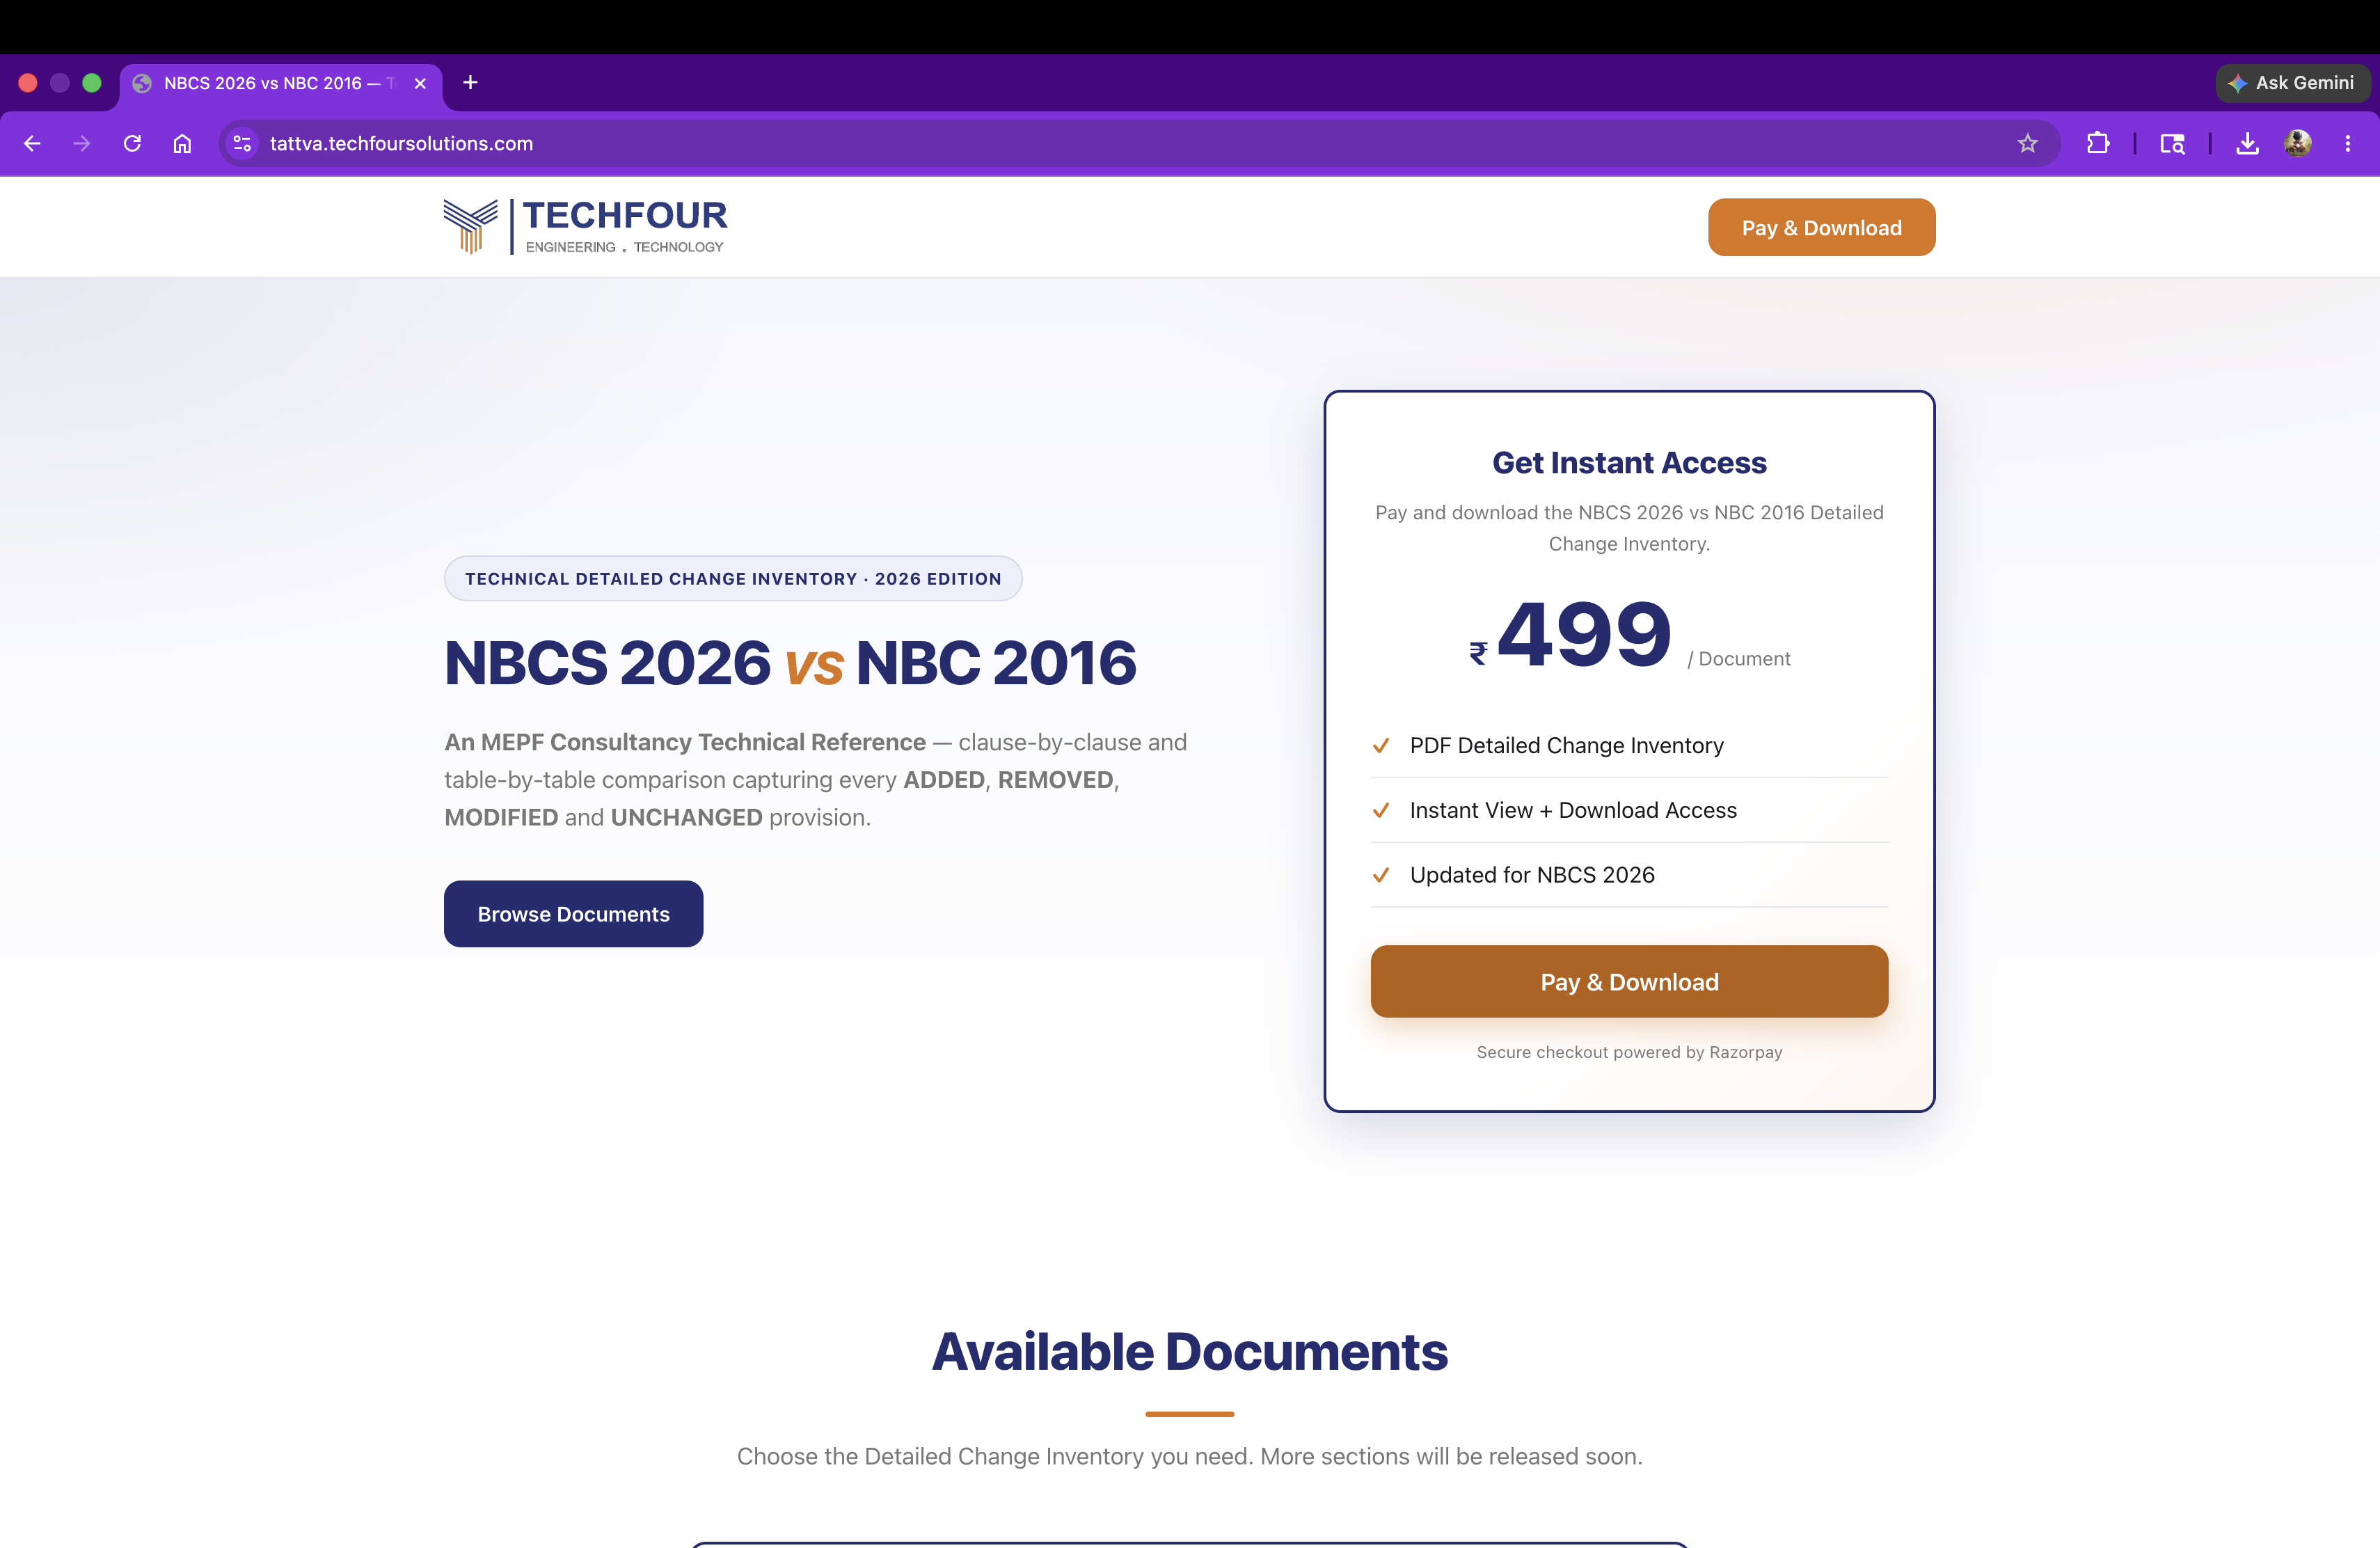Click the browser forward arrow
This screenshot has height=1548, width=2380.
pos(82,143)
